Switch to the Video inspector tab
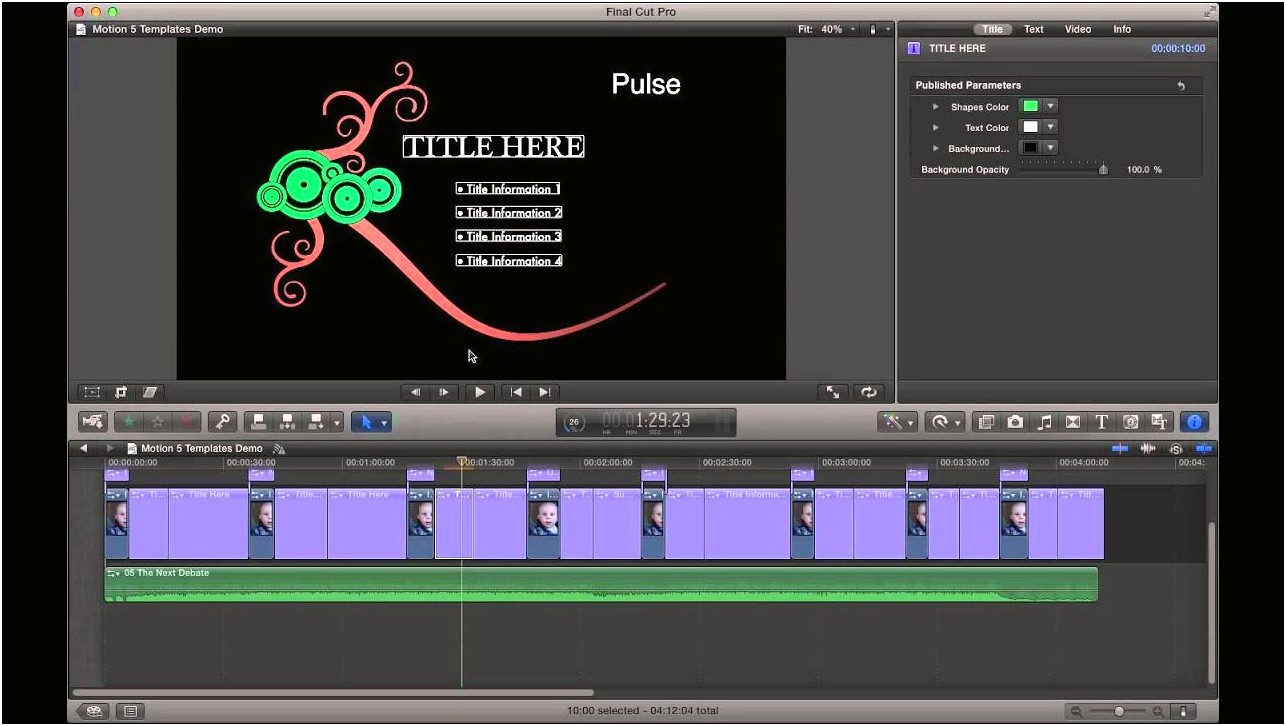The height and width of the screenshot is (726, 1286). coord(1078,29)
